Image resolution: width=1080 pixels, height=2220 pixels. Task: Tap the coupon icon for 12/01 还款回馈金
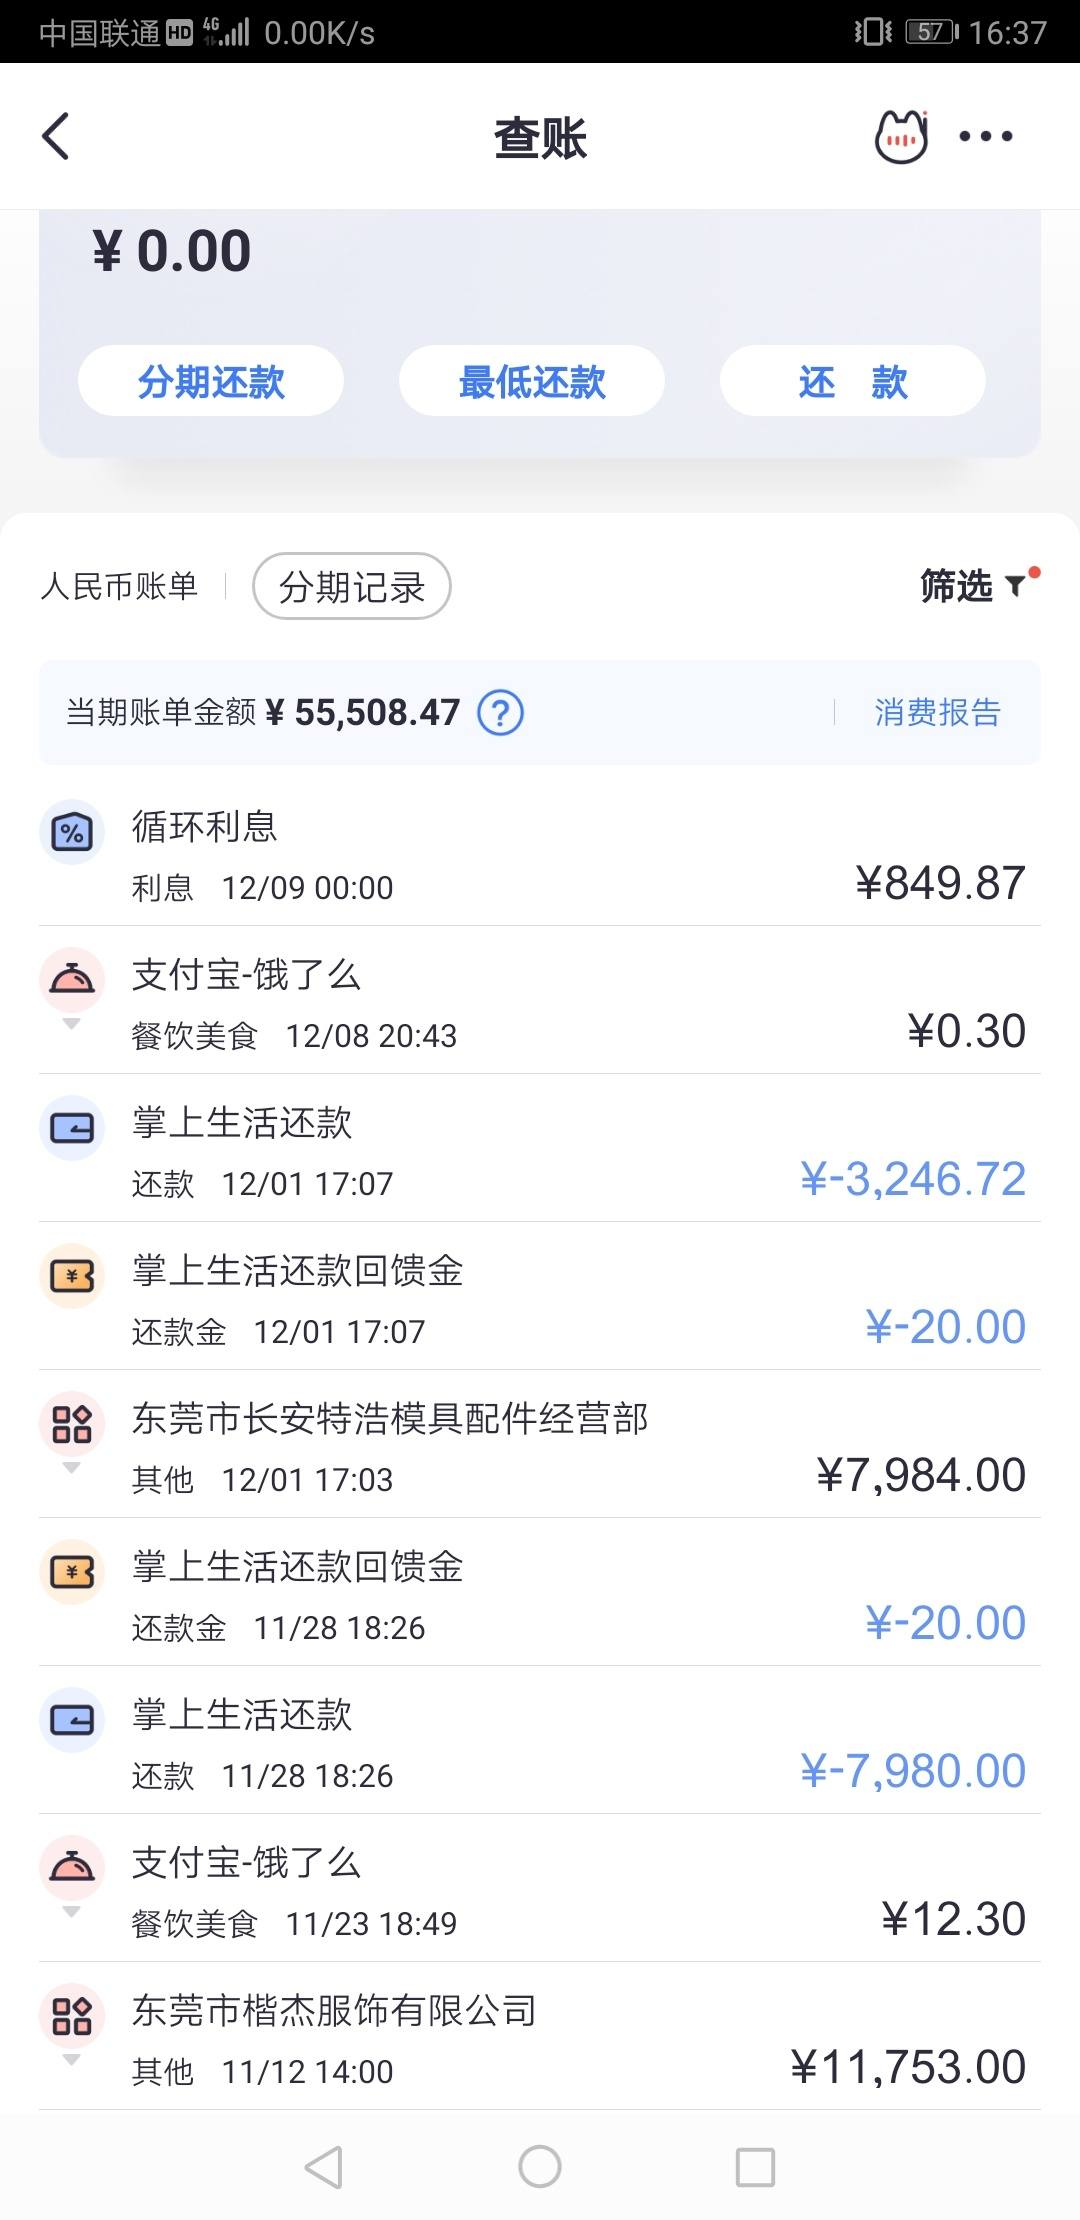pyautogui.click(x=72, y=1276)
